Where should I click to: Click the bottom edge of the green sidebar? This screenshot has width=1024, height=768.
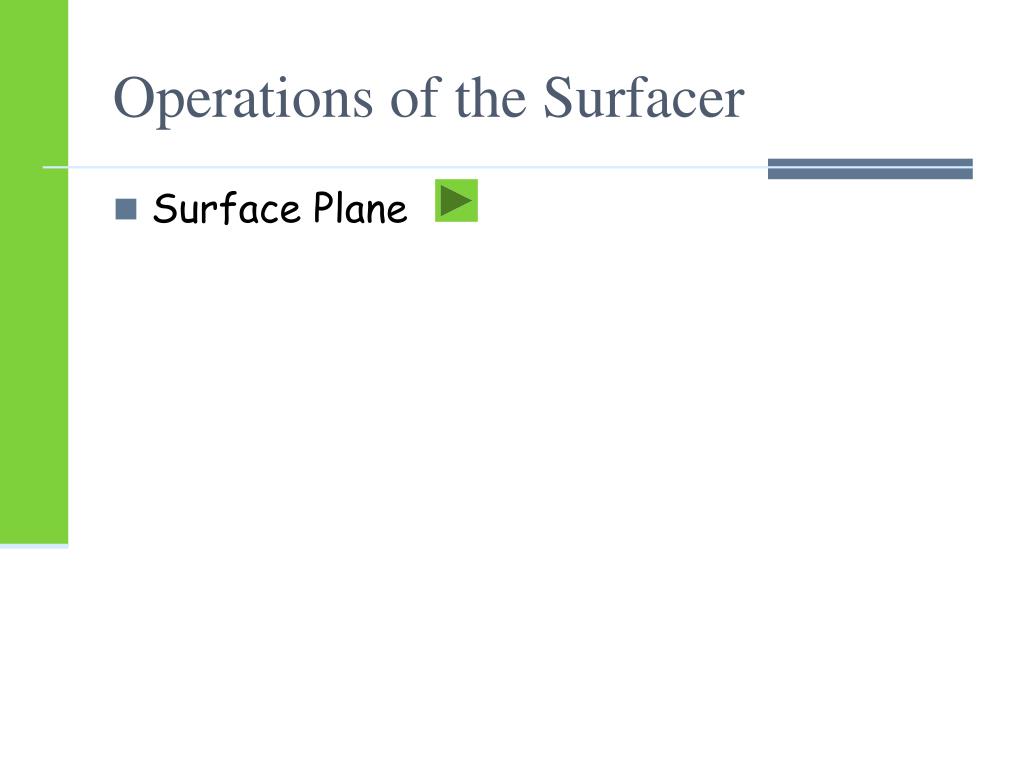(x=34, y=543)
